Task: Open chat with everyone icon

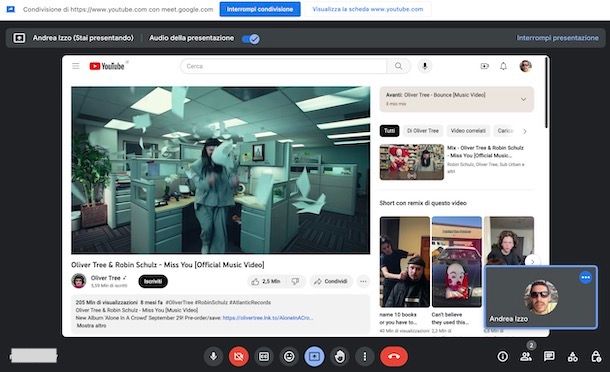Action: click(549, 356)
